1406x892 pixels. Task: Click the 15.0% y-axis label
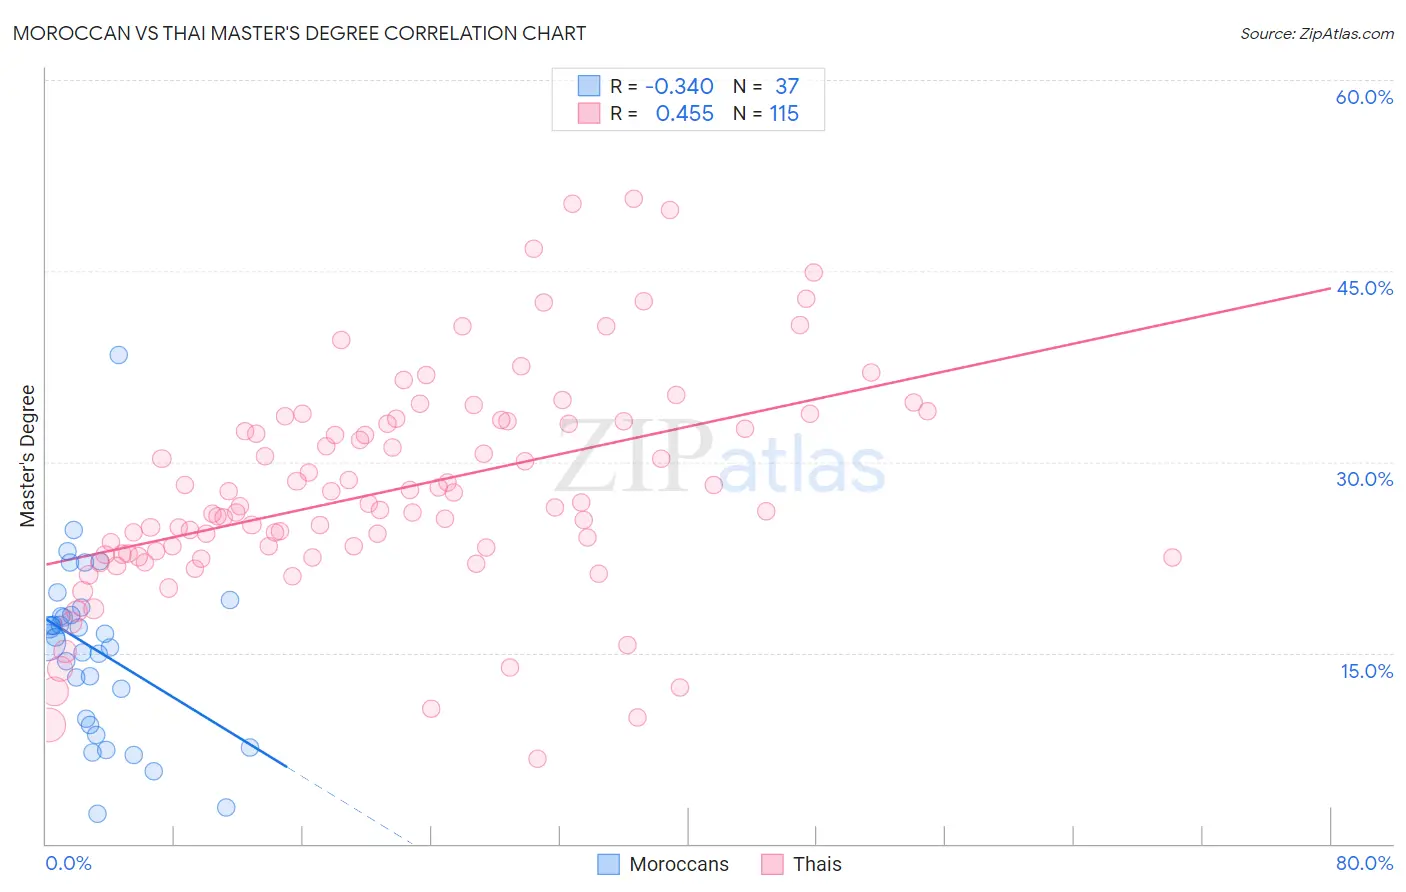point(1366,671)
